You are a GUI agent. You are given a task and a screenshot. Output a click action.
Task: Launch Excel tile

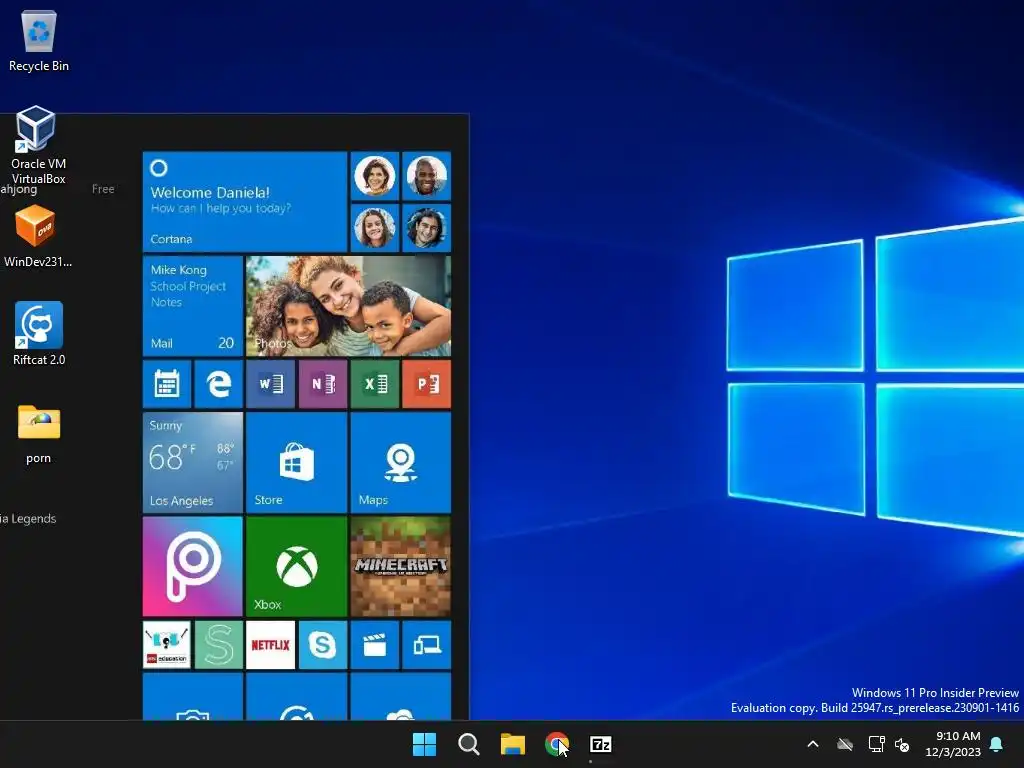coord(375,384)
